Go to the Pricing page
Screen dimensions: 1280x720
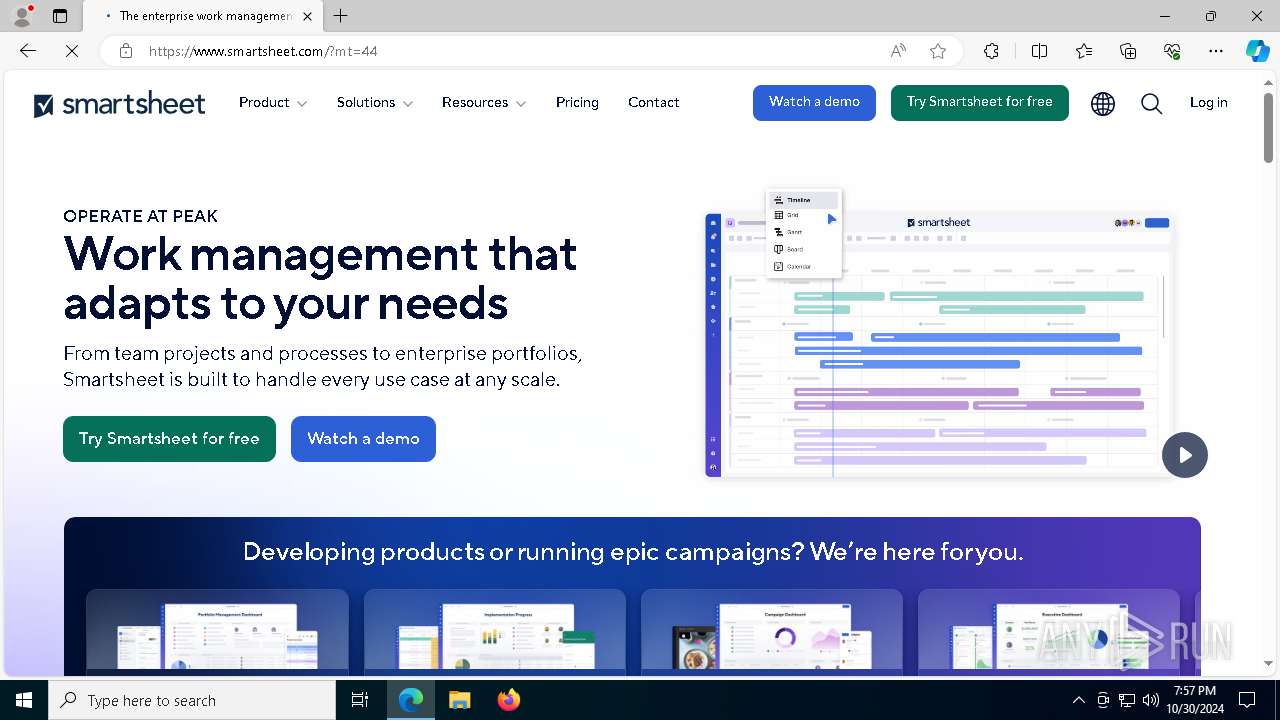(x=577, y=102)
